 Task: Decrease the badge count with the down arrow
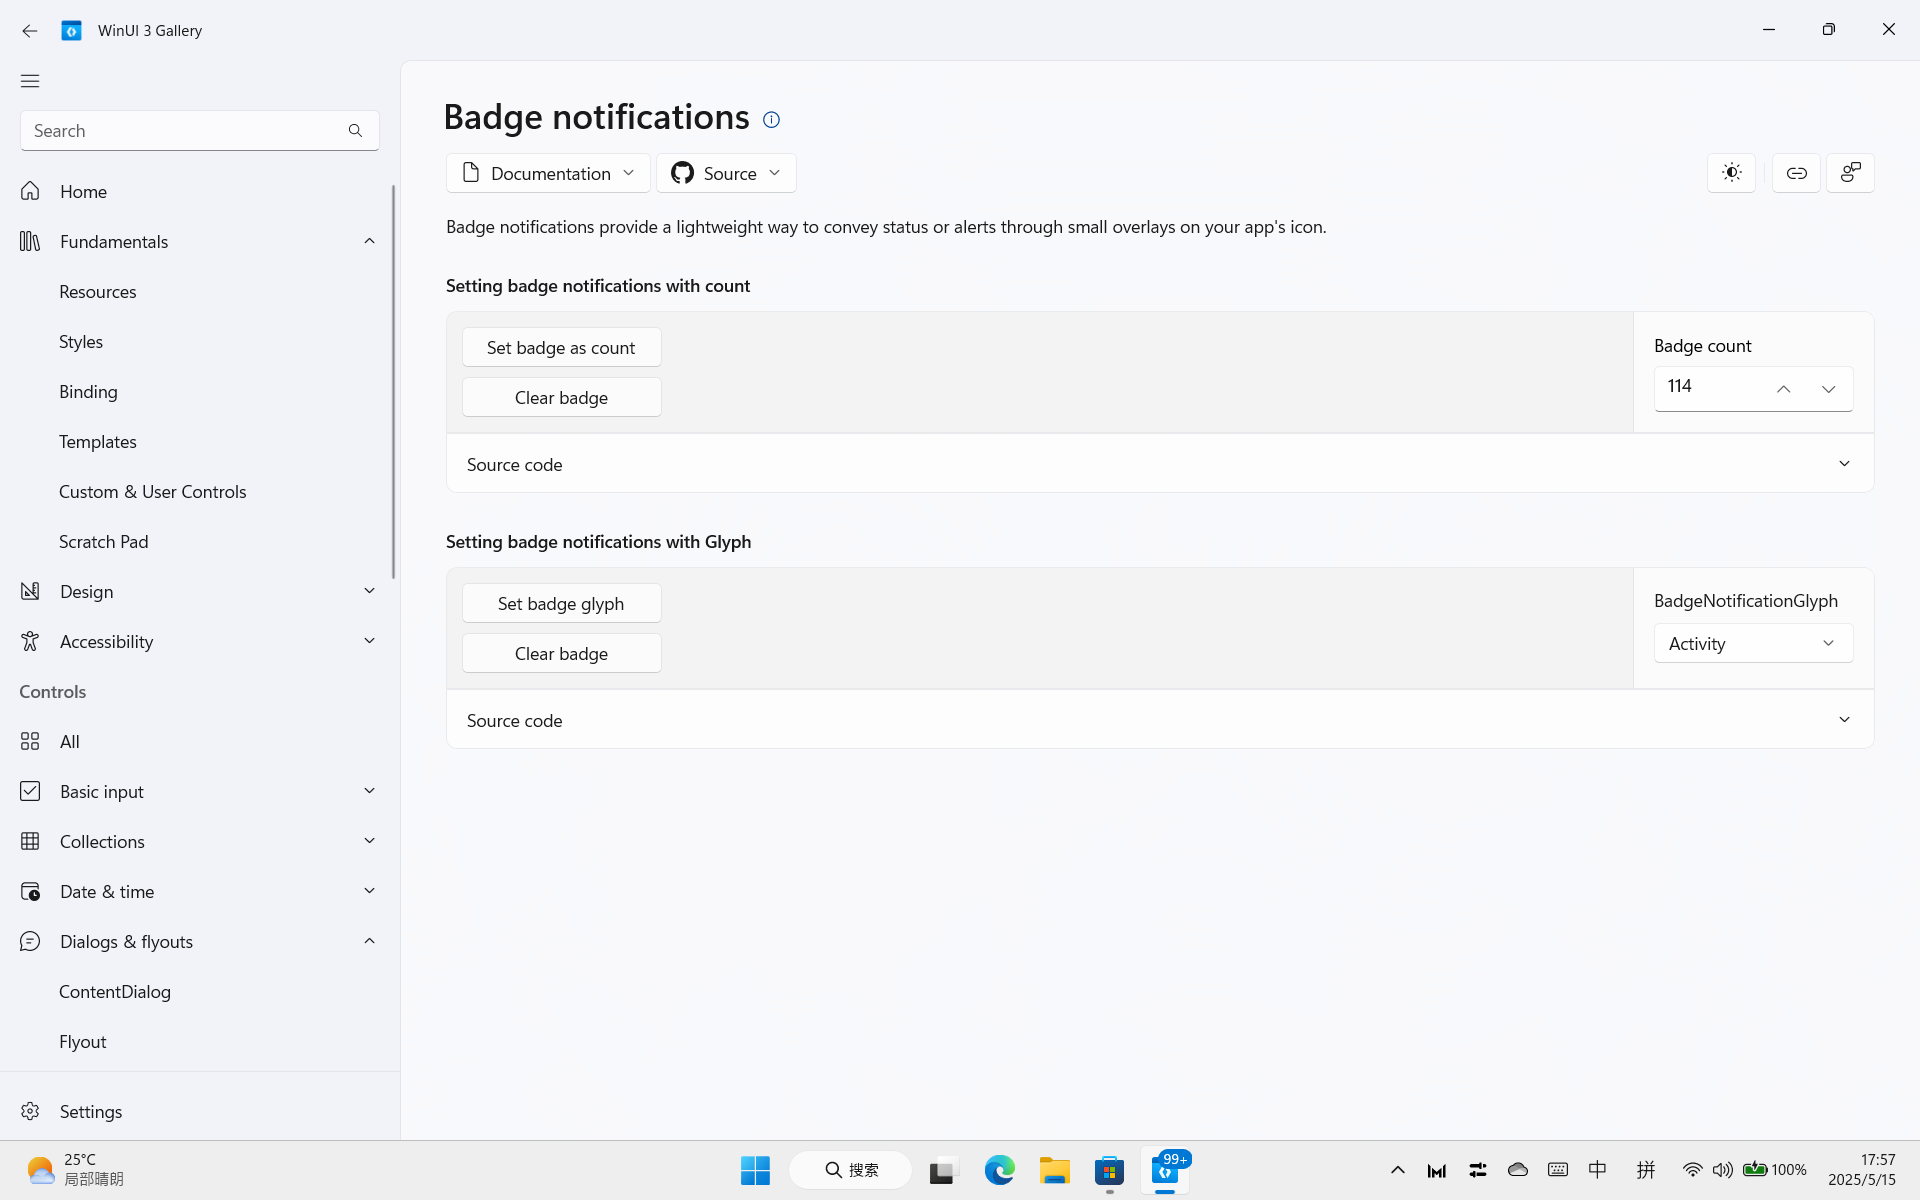point(1828,389)
